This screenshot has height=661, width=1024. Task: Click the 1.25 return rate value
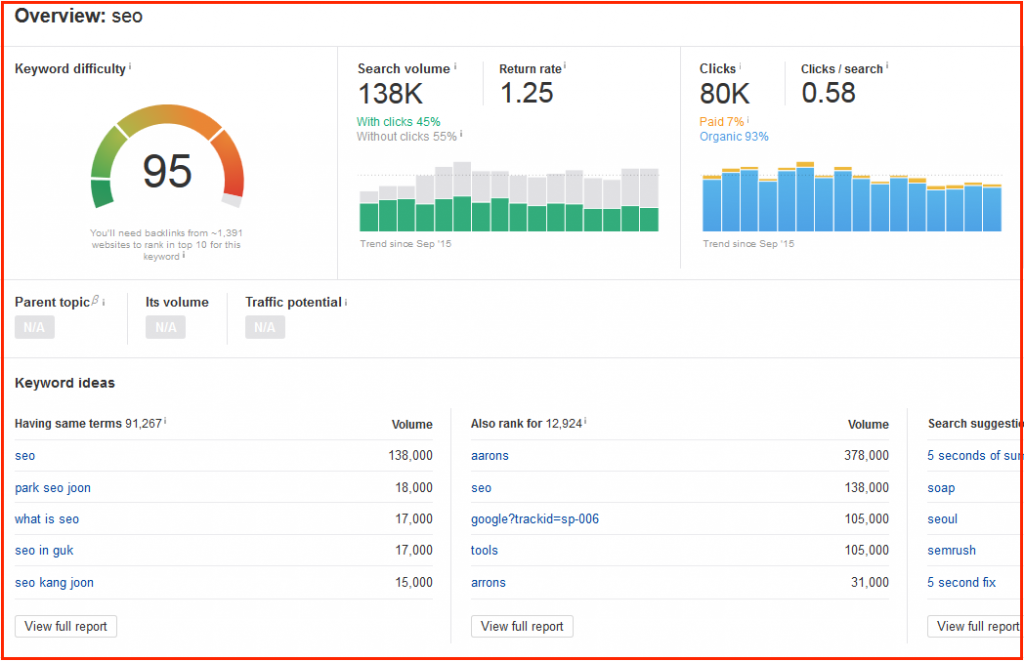(527, 93)
